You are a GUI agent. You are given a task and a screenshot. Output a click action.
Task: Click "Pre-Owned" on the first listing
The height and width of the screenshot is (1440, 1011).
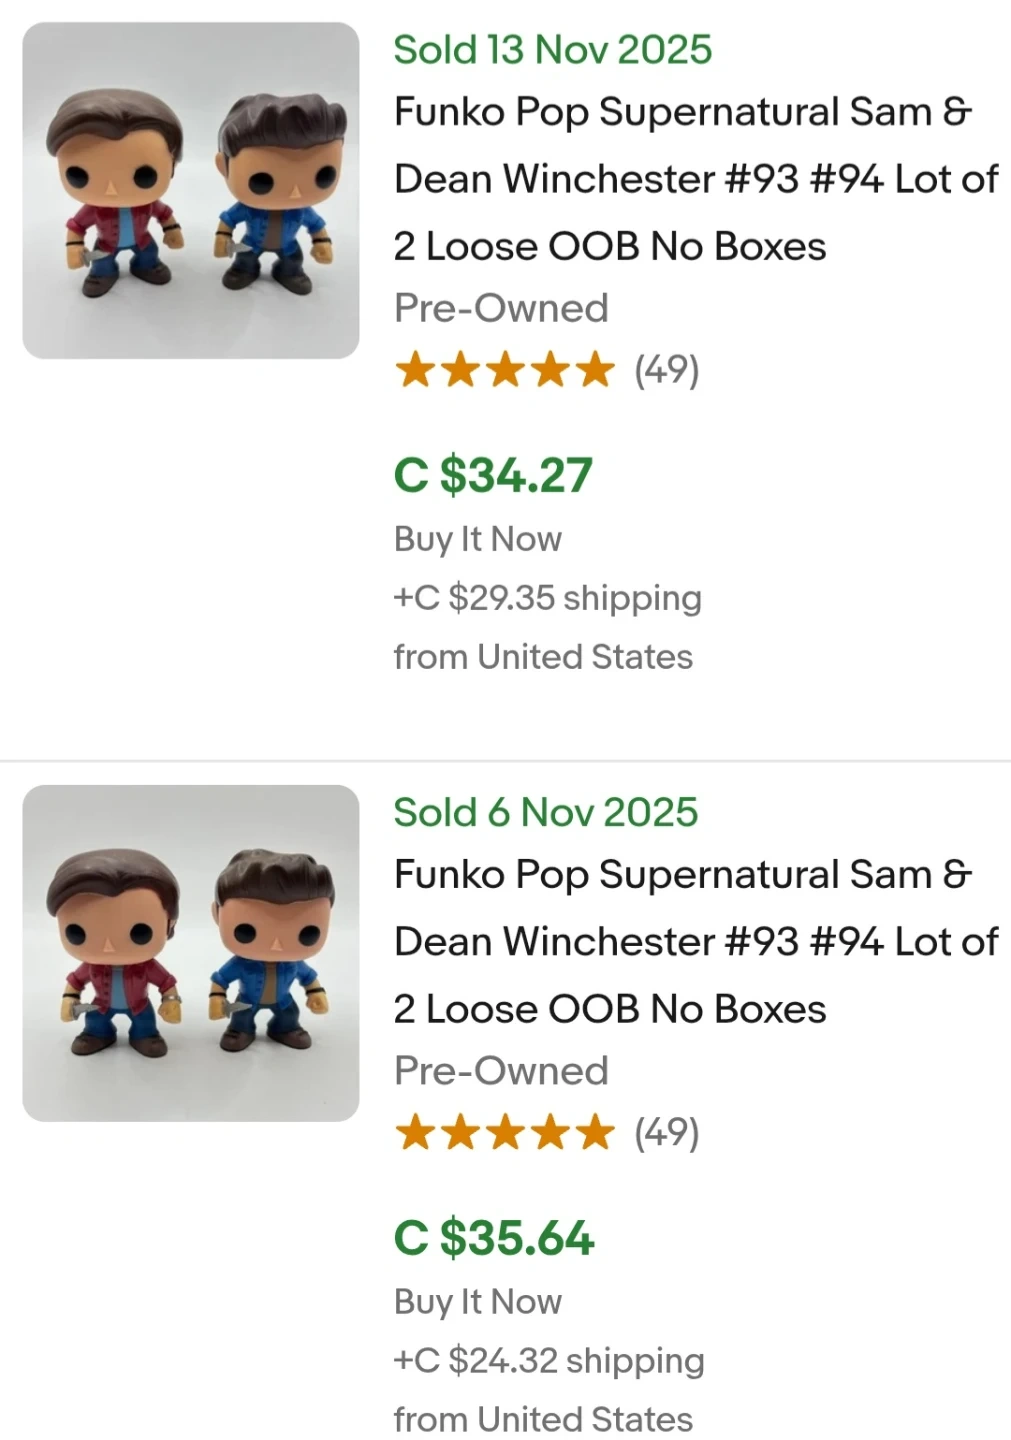(501, 308)
